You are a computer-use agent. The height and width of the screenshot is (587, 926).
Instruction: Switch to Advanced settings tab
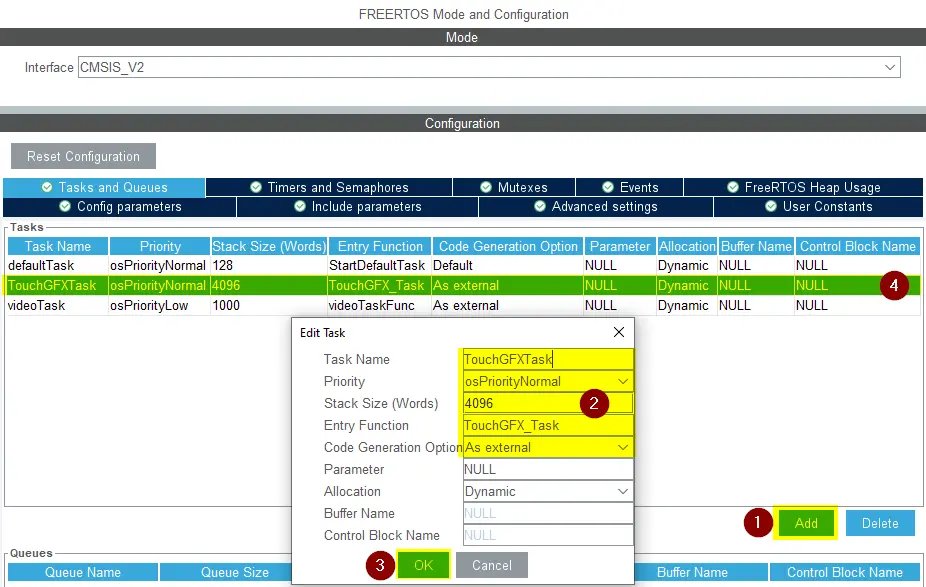click(x=595, y=207)
